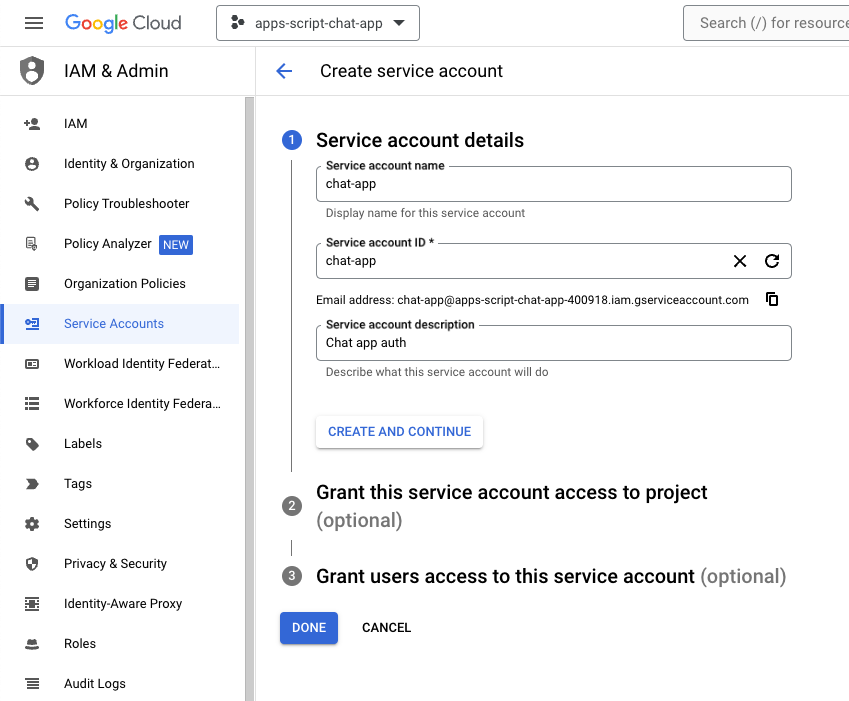Click the Policy Troubleshooter wrench icon

coord(32,204)
